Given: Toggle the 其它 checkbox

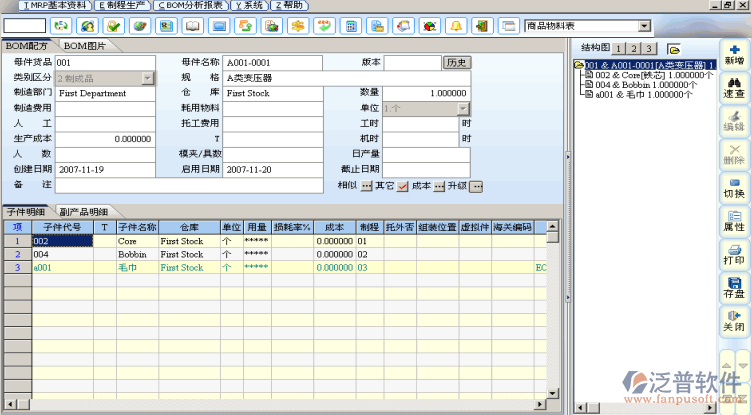Looking at the screenshot, I should [403, 186].
